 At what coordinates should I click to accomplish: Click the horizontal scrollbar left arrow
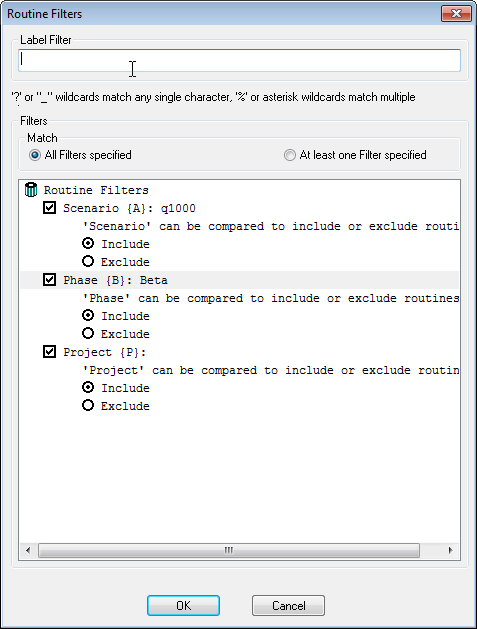[28, 550]
